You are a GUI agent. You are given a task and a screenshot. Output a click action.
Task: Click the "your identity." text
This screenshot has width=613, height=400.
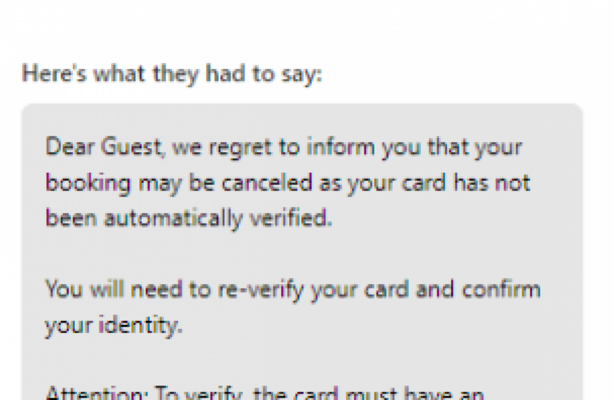coord(114,325)
